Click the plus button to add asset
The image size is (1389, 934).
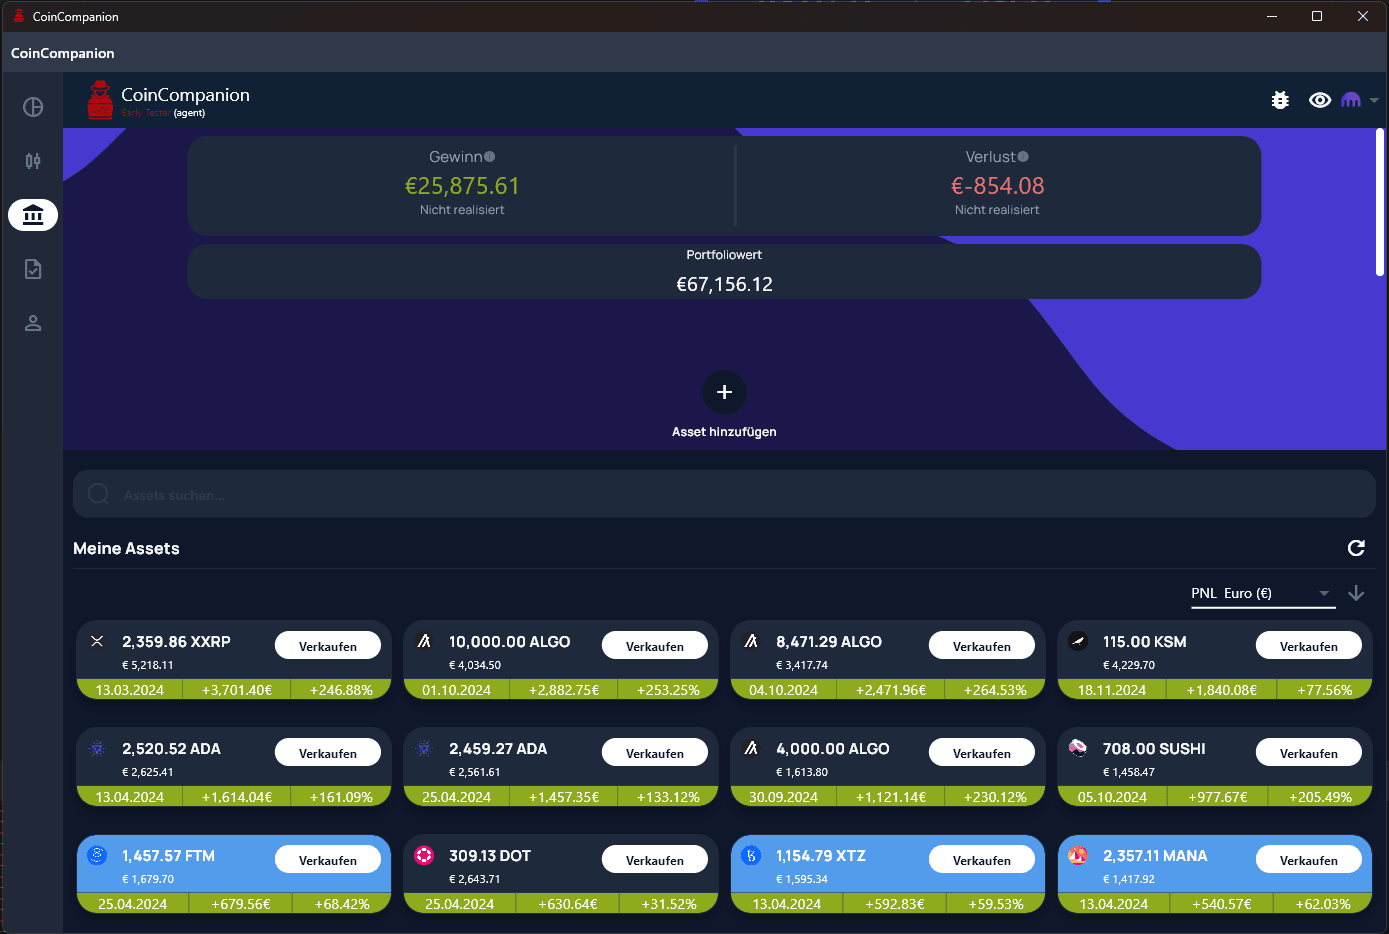coord(724,392)
